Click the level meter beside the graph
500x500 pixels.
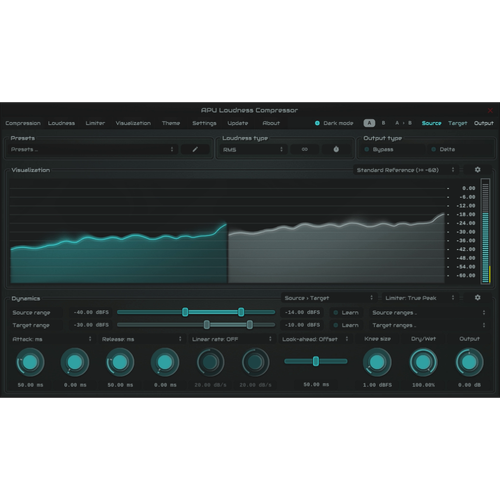(x=485, y=231)
